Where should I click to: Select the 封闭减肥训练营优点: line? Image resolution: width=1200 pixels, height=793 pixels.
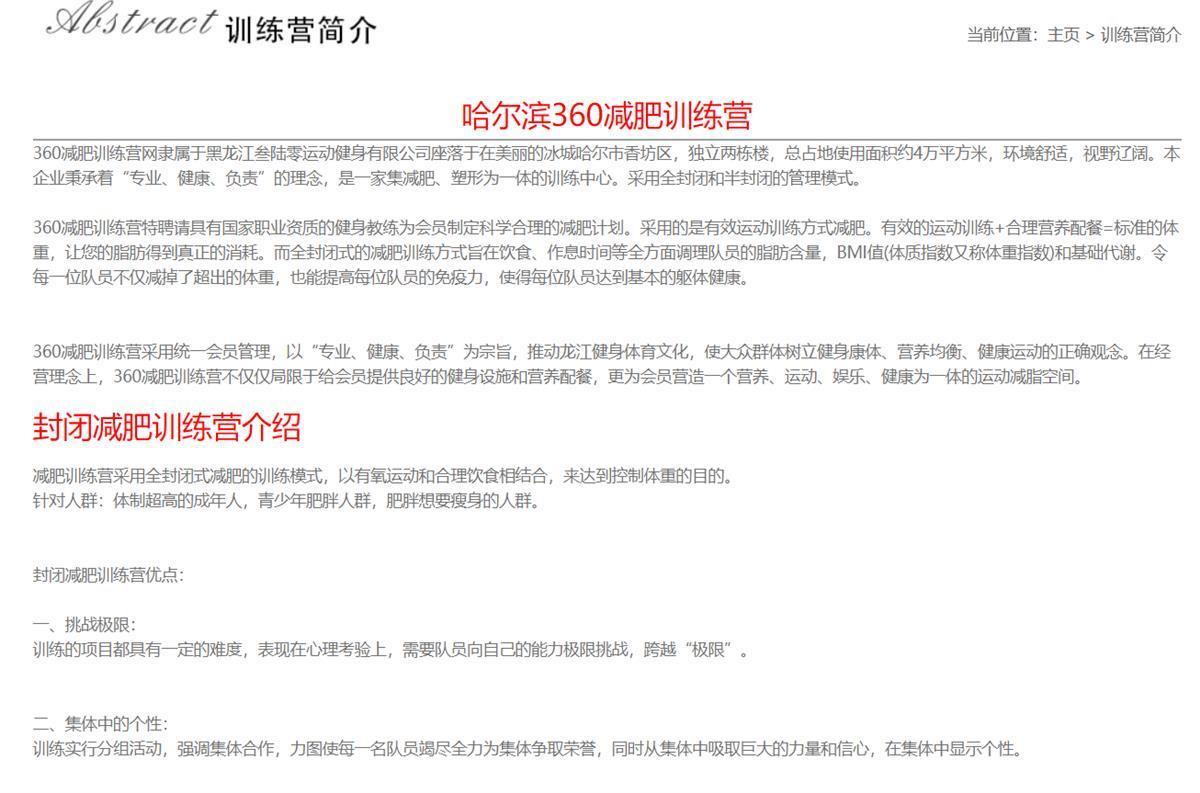coord(108,575)
